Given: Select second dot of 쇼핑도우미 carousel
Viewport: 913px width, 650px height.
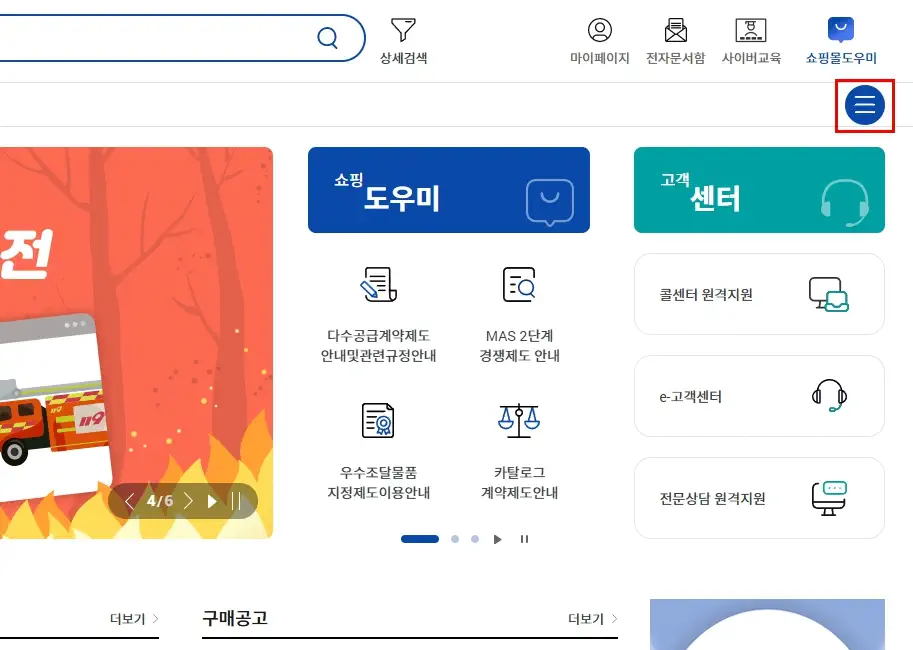Looking at the screenshot, I should pos(455,539).
